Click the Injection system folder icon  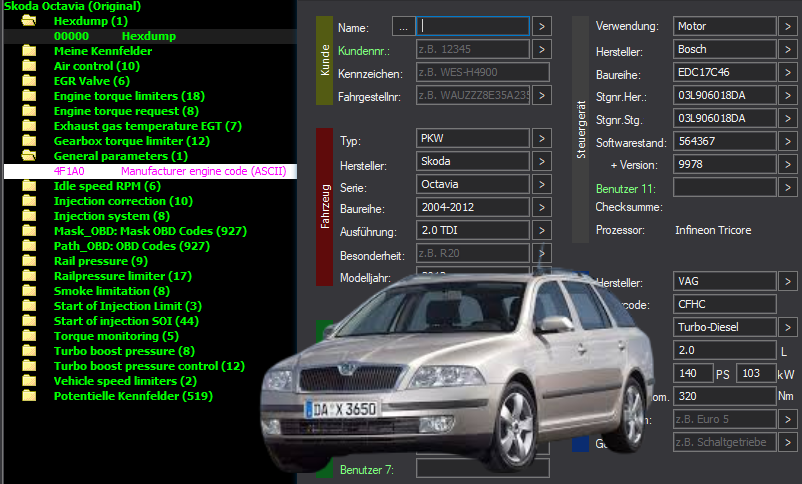29,215
